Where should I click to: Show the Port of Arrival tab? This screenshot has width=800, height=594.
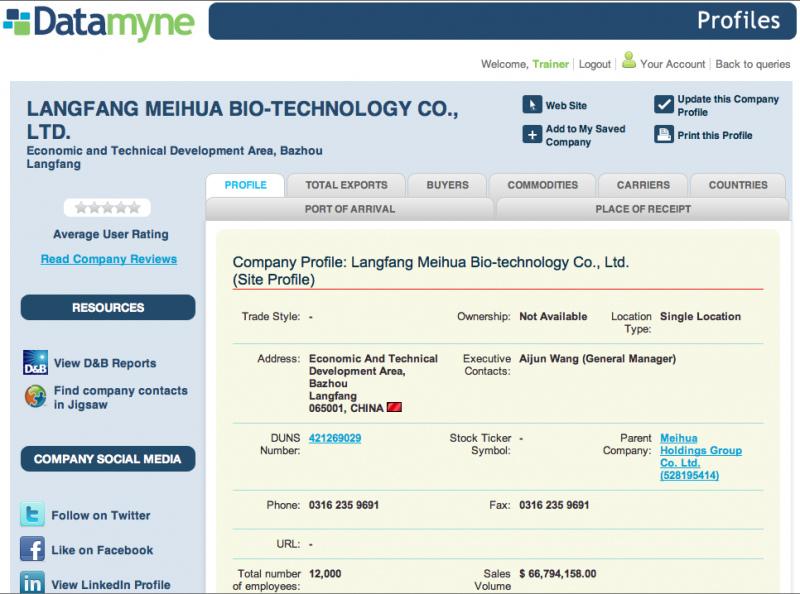click(349, 209)
